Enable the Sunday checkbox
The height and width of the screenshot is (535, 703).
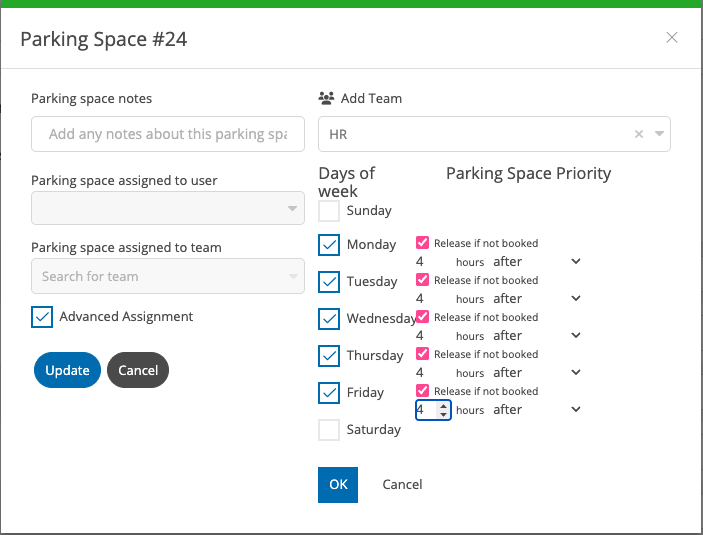(329, 211)
